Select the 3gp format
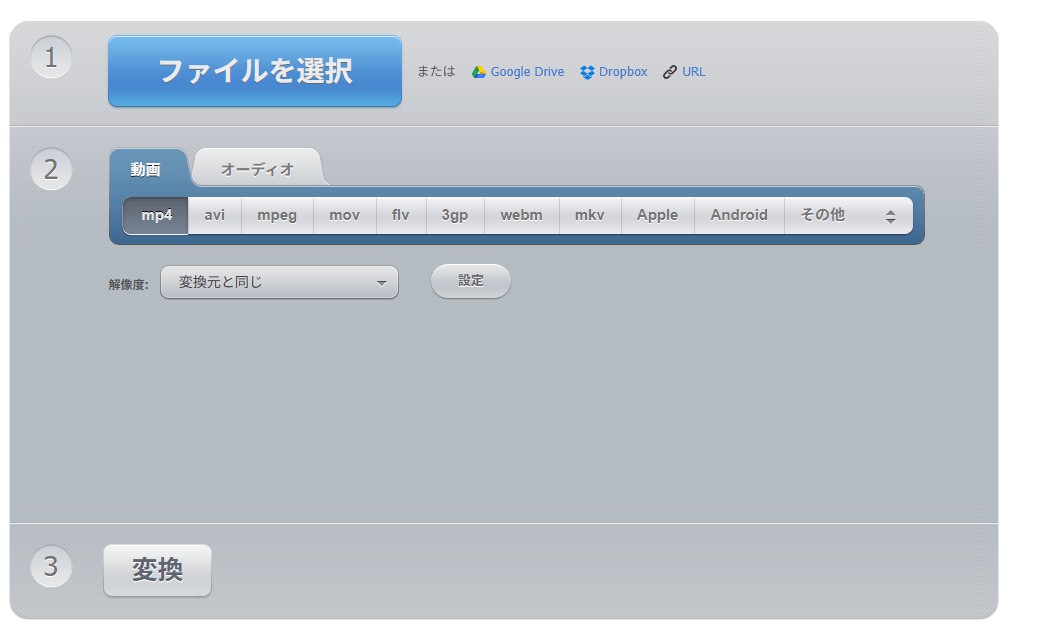Viewport: 1058px width, 641px height. (455, 215)
